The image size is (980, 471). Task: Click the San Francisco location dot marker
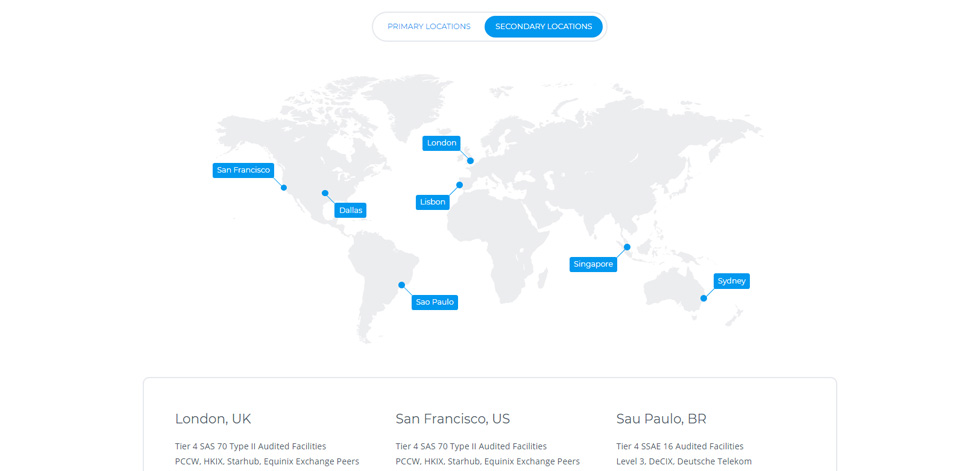[x=284, y=188]
